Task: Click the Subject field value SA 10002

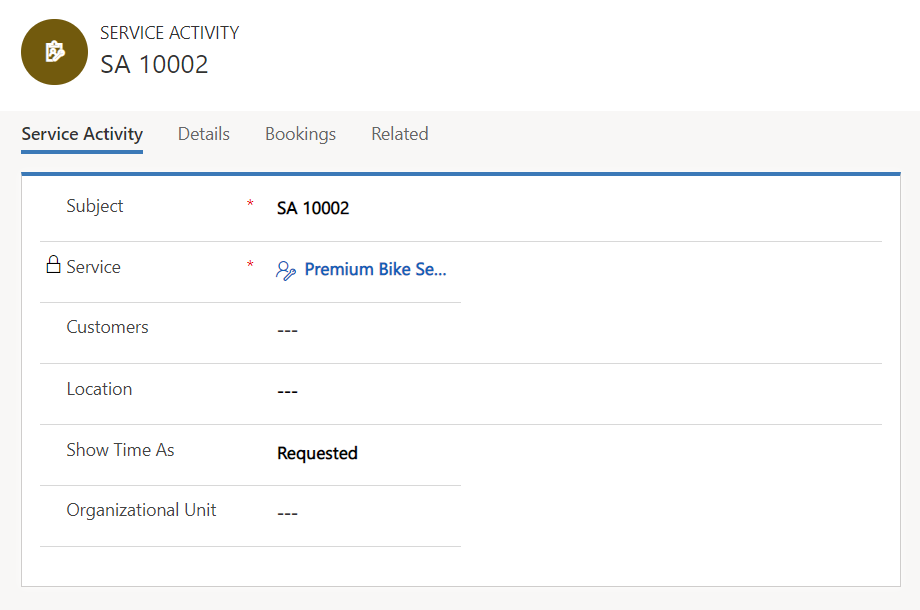Action: (x=313, y=208)
